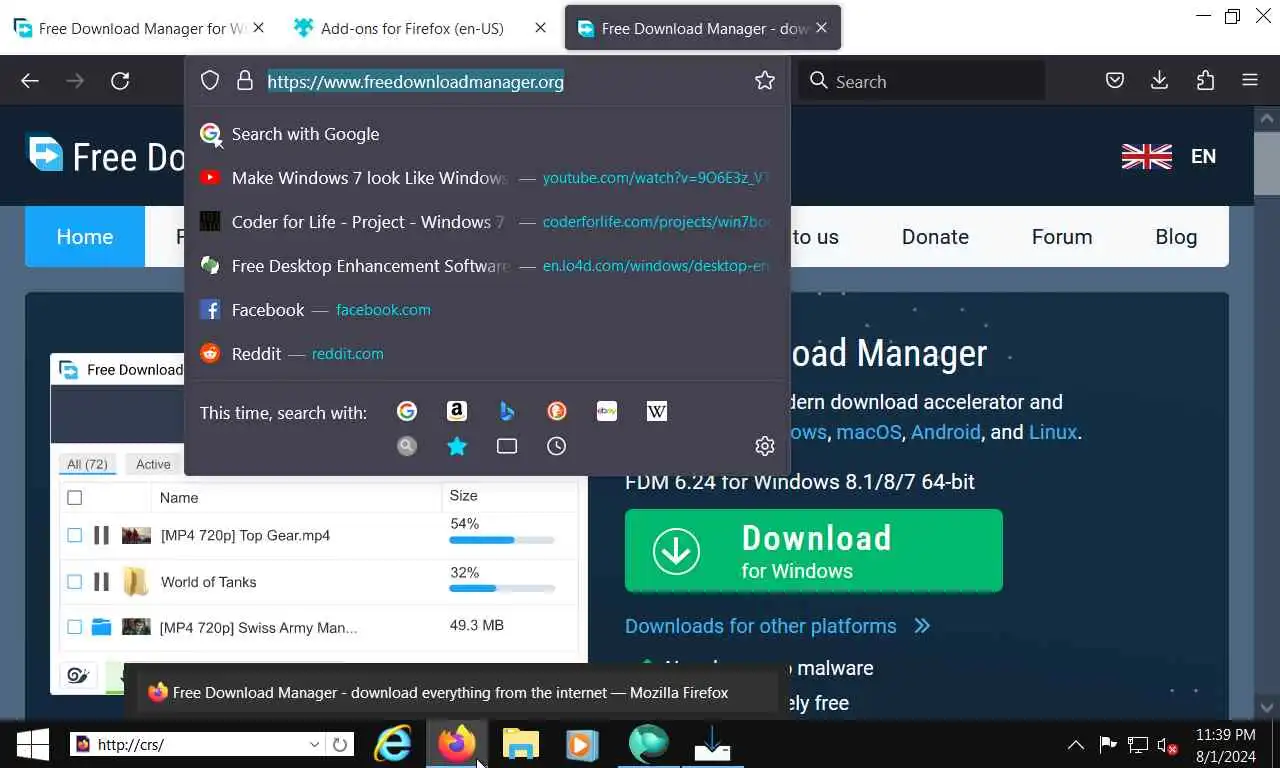Open Home in site navigation

(85, 237)
